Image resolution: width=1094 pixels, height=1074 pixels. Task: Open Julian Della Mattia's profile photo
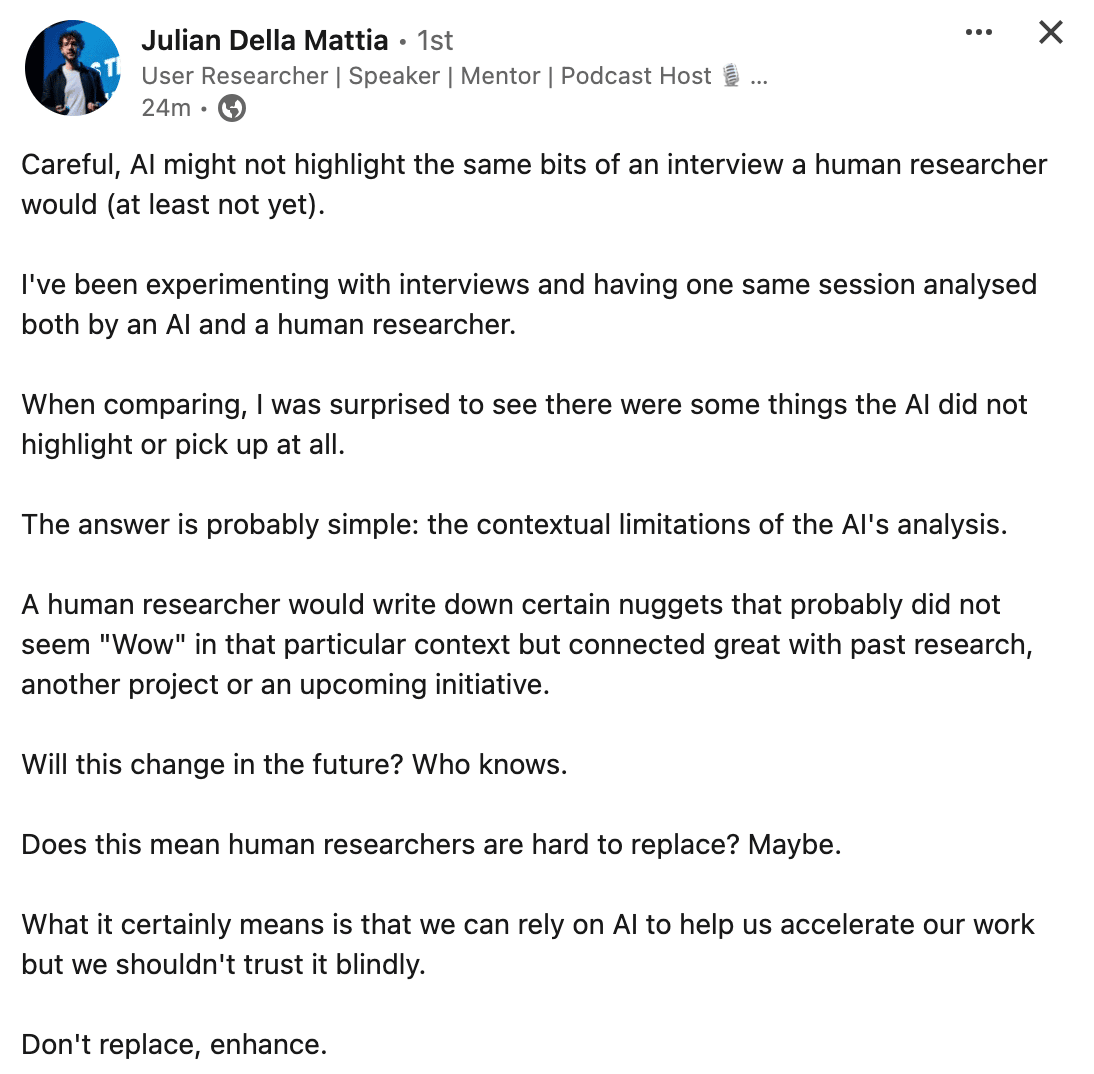coord(73,68)
